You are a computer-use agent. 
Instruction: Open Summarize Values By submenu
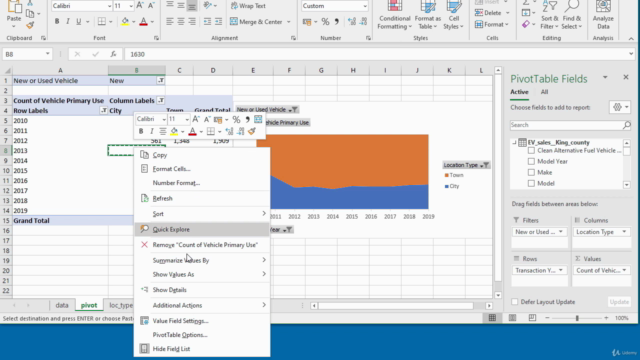202,260
